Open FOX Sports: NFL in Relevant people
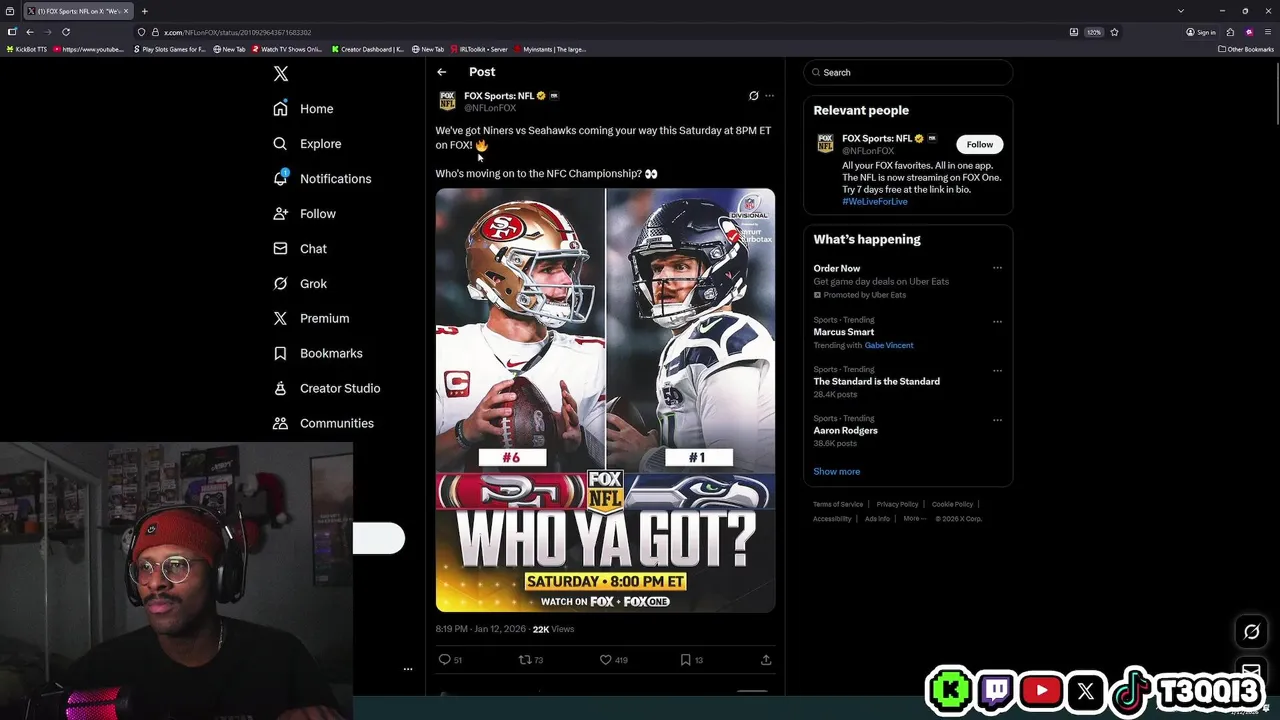The image size is (1280, 720). coord(877,138)
